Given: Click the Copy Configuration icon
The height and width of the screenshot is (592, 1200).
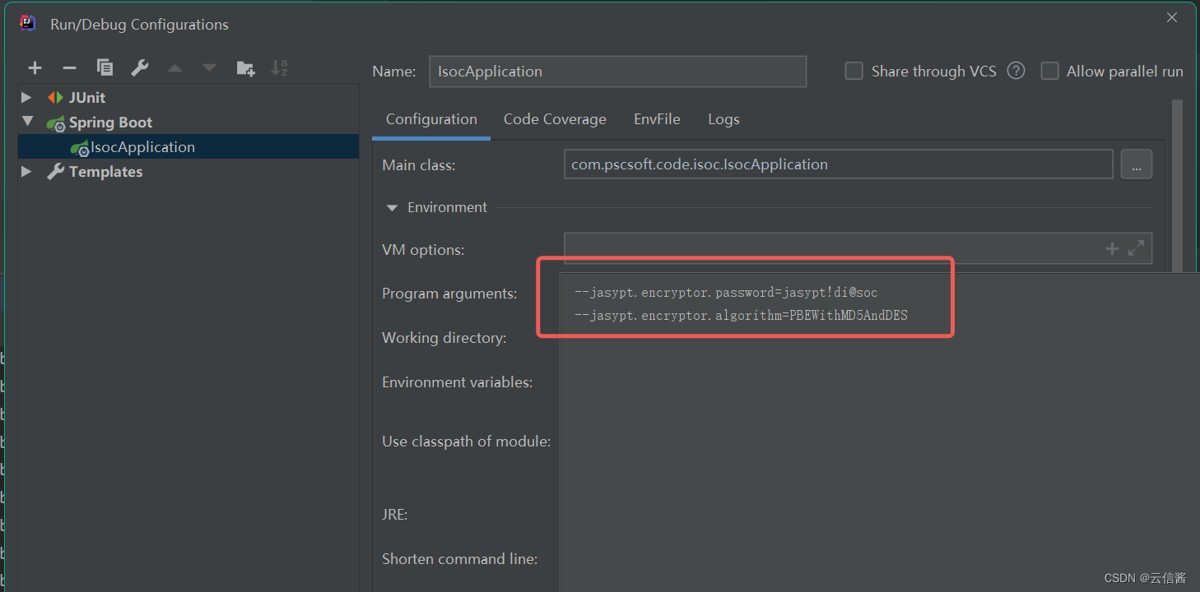Looking at the screenshot, I should tap(104, 68).
